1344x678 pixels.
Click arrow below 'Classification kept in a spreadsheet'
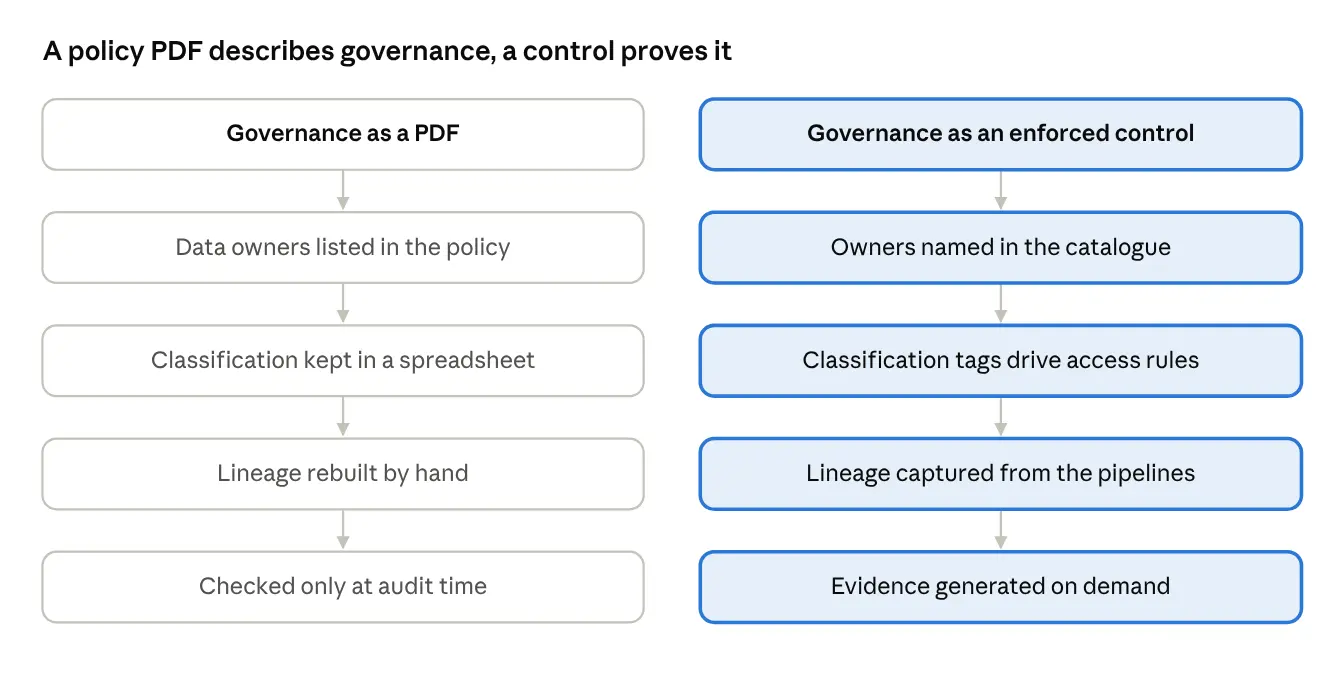tap(343, 416)
